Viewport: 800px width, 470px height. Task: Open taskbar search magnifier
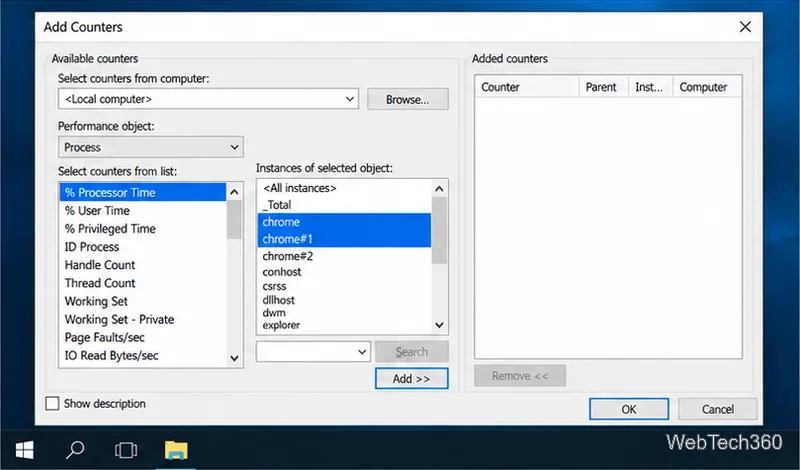[x=75, y=450]
